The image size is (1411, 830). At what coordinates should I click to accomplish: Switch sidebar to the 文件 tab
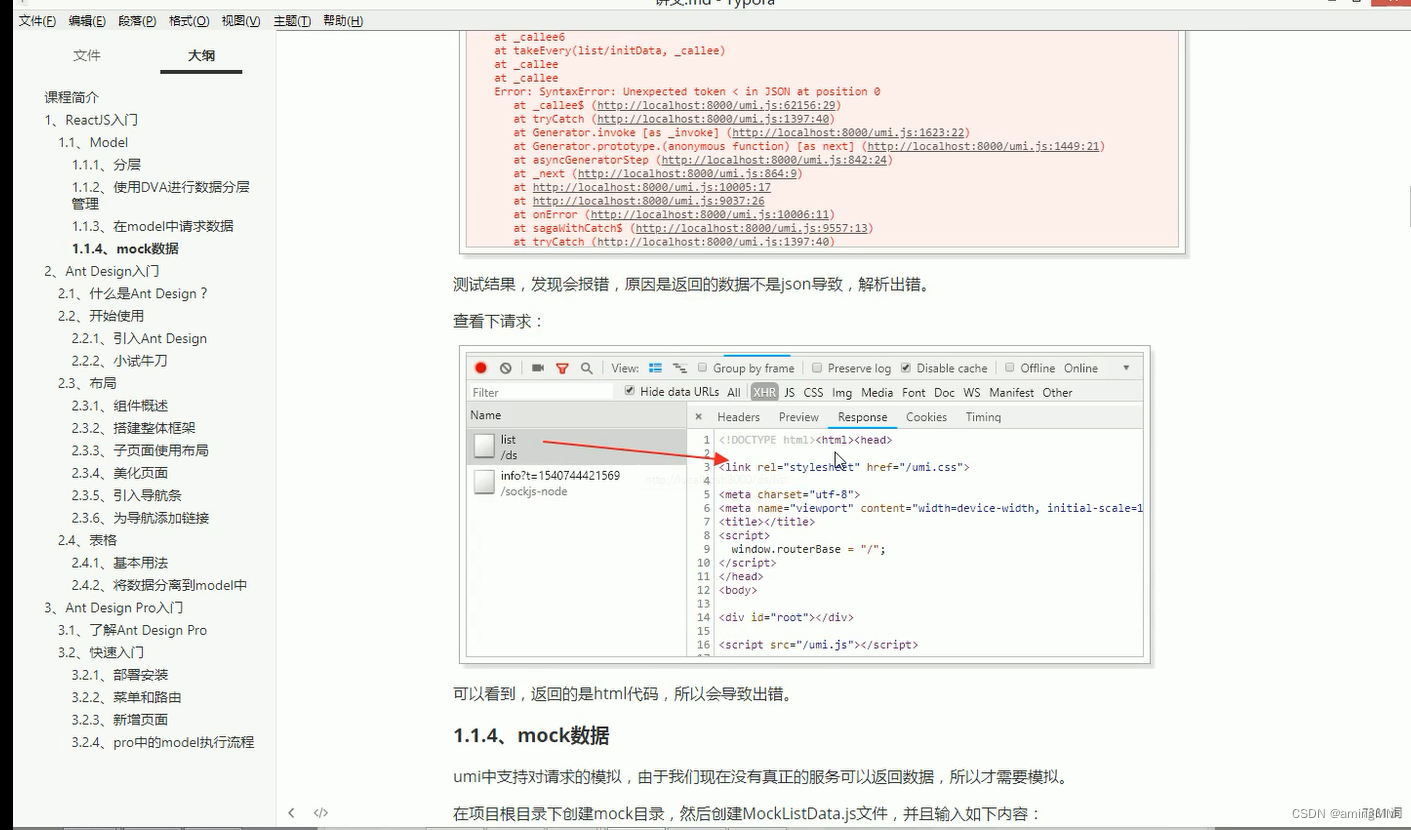pyautogui.click(x=87, y=55)
